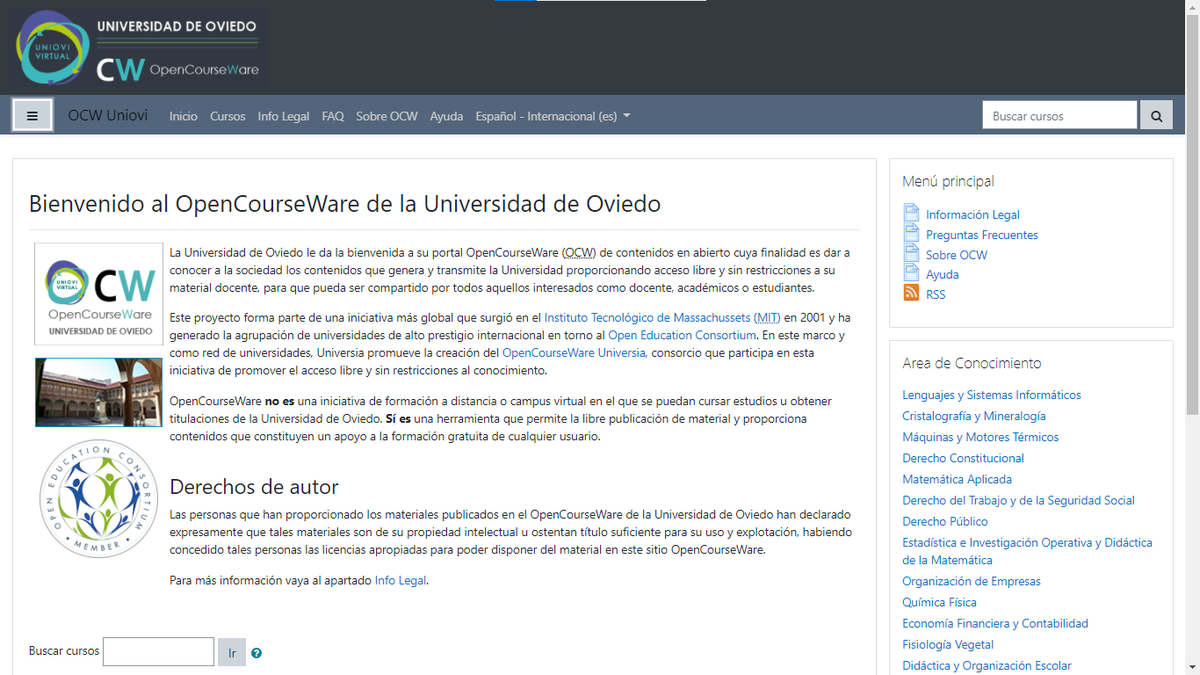
Task: Click the OCW Universidad de Oviedo logo image
Action: point(99,294)
